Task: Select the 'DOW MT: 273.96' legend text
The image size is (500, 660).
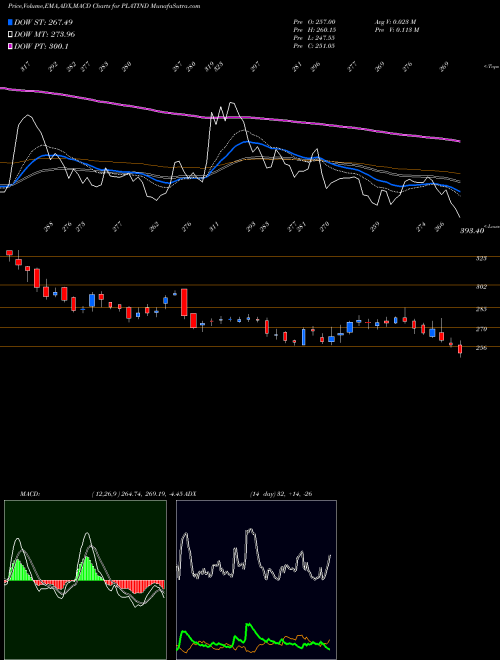Action: (x=45, y=35)
